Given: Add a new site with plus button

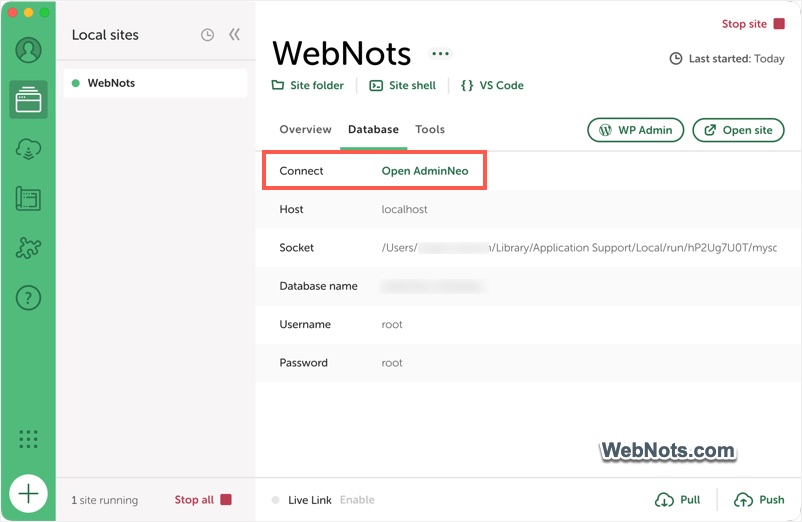Looking at the screenshot, I should point(28,493).
